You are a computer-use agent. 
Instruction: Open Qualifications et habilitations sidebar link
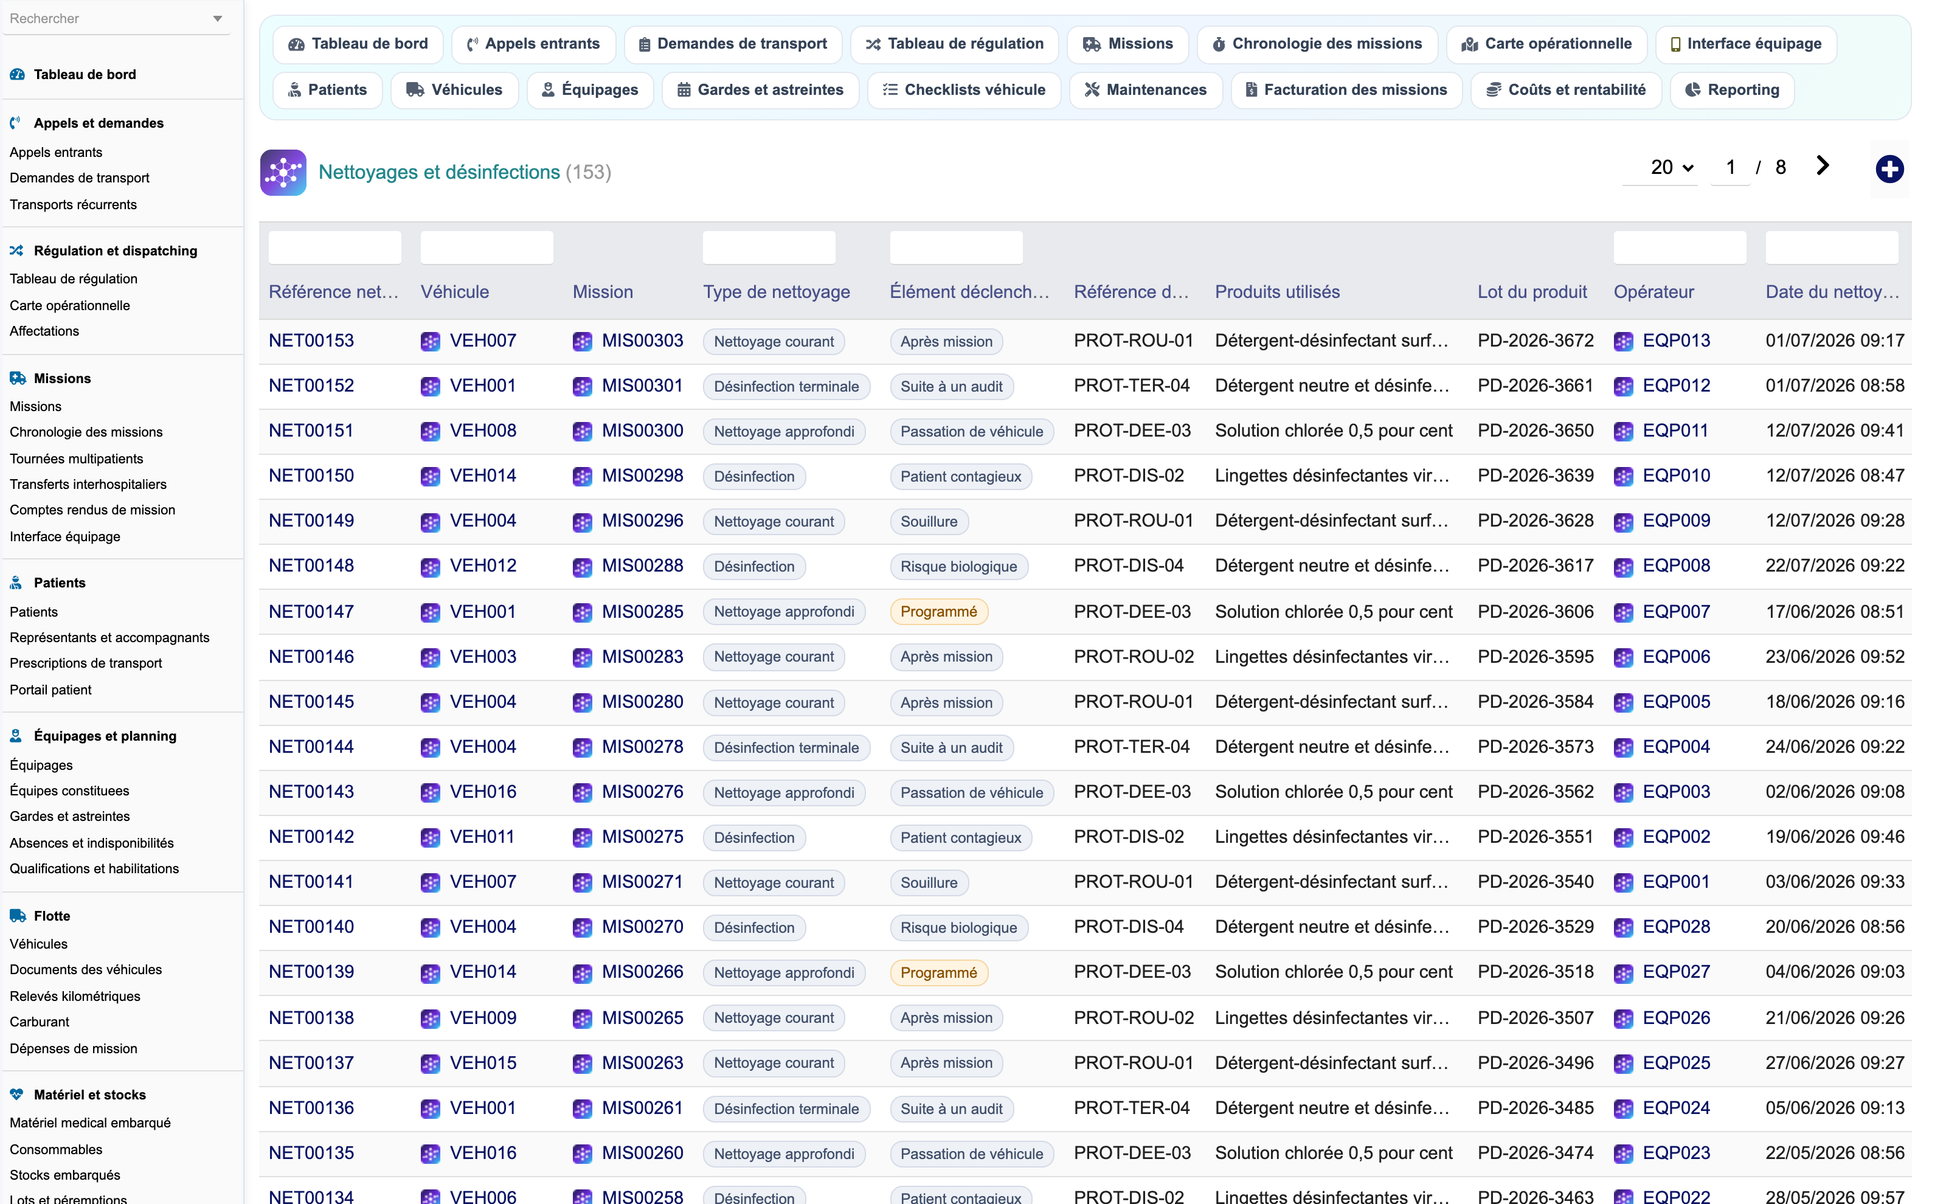coord(94,869)
